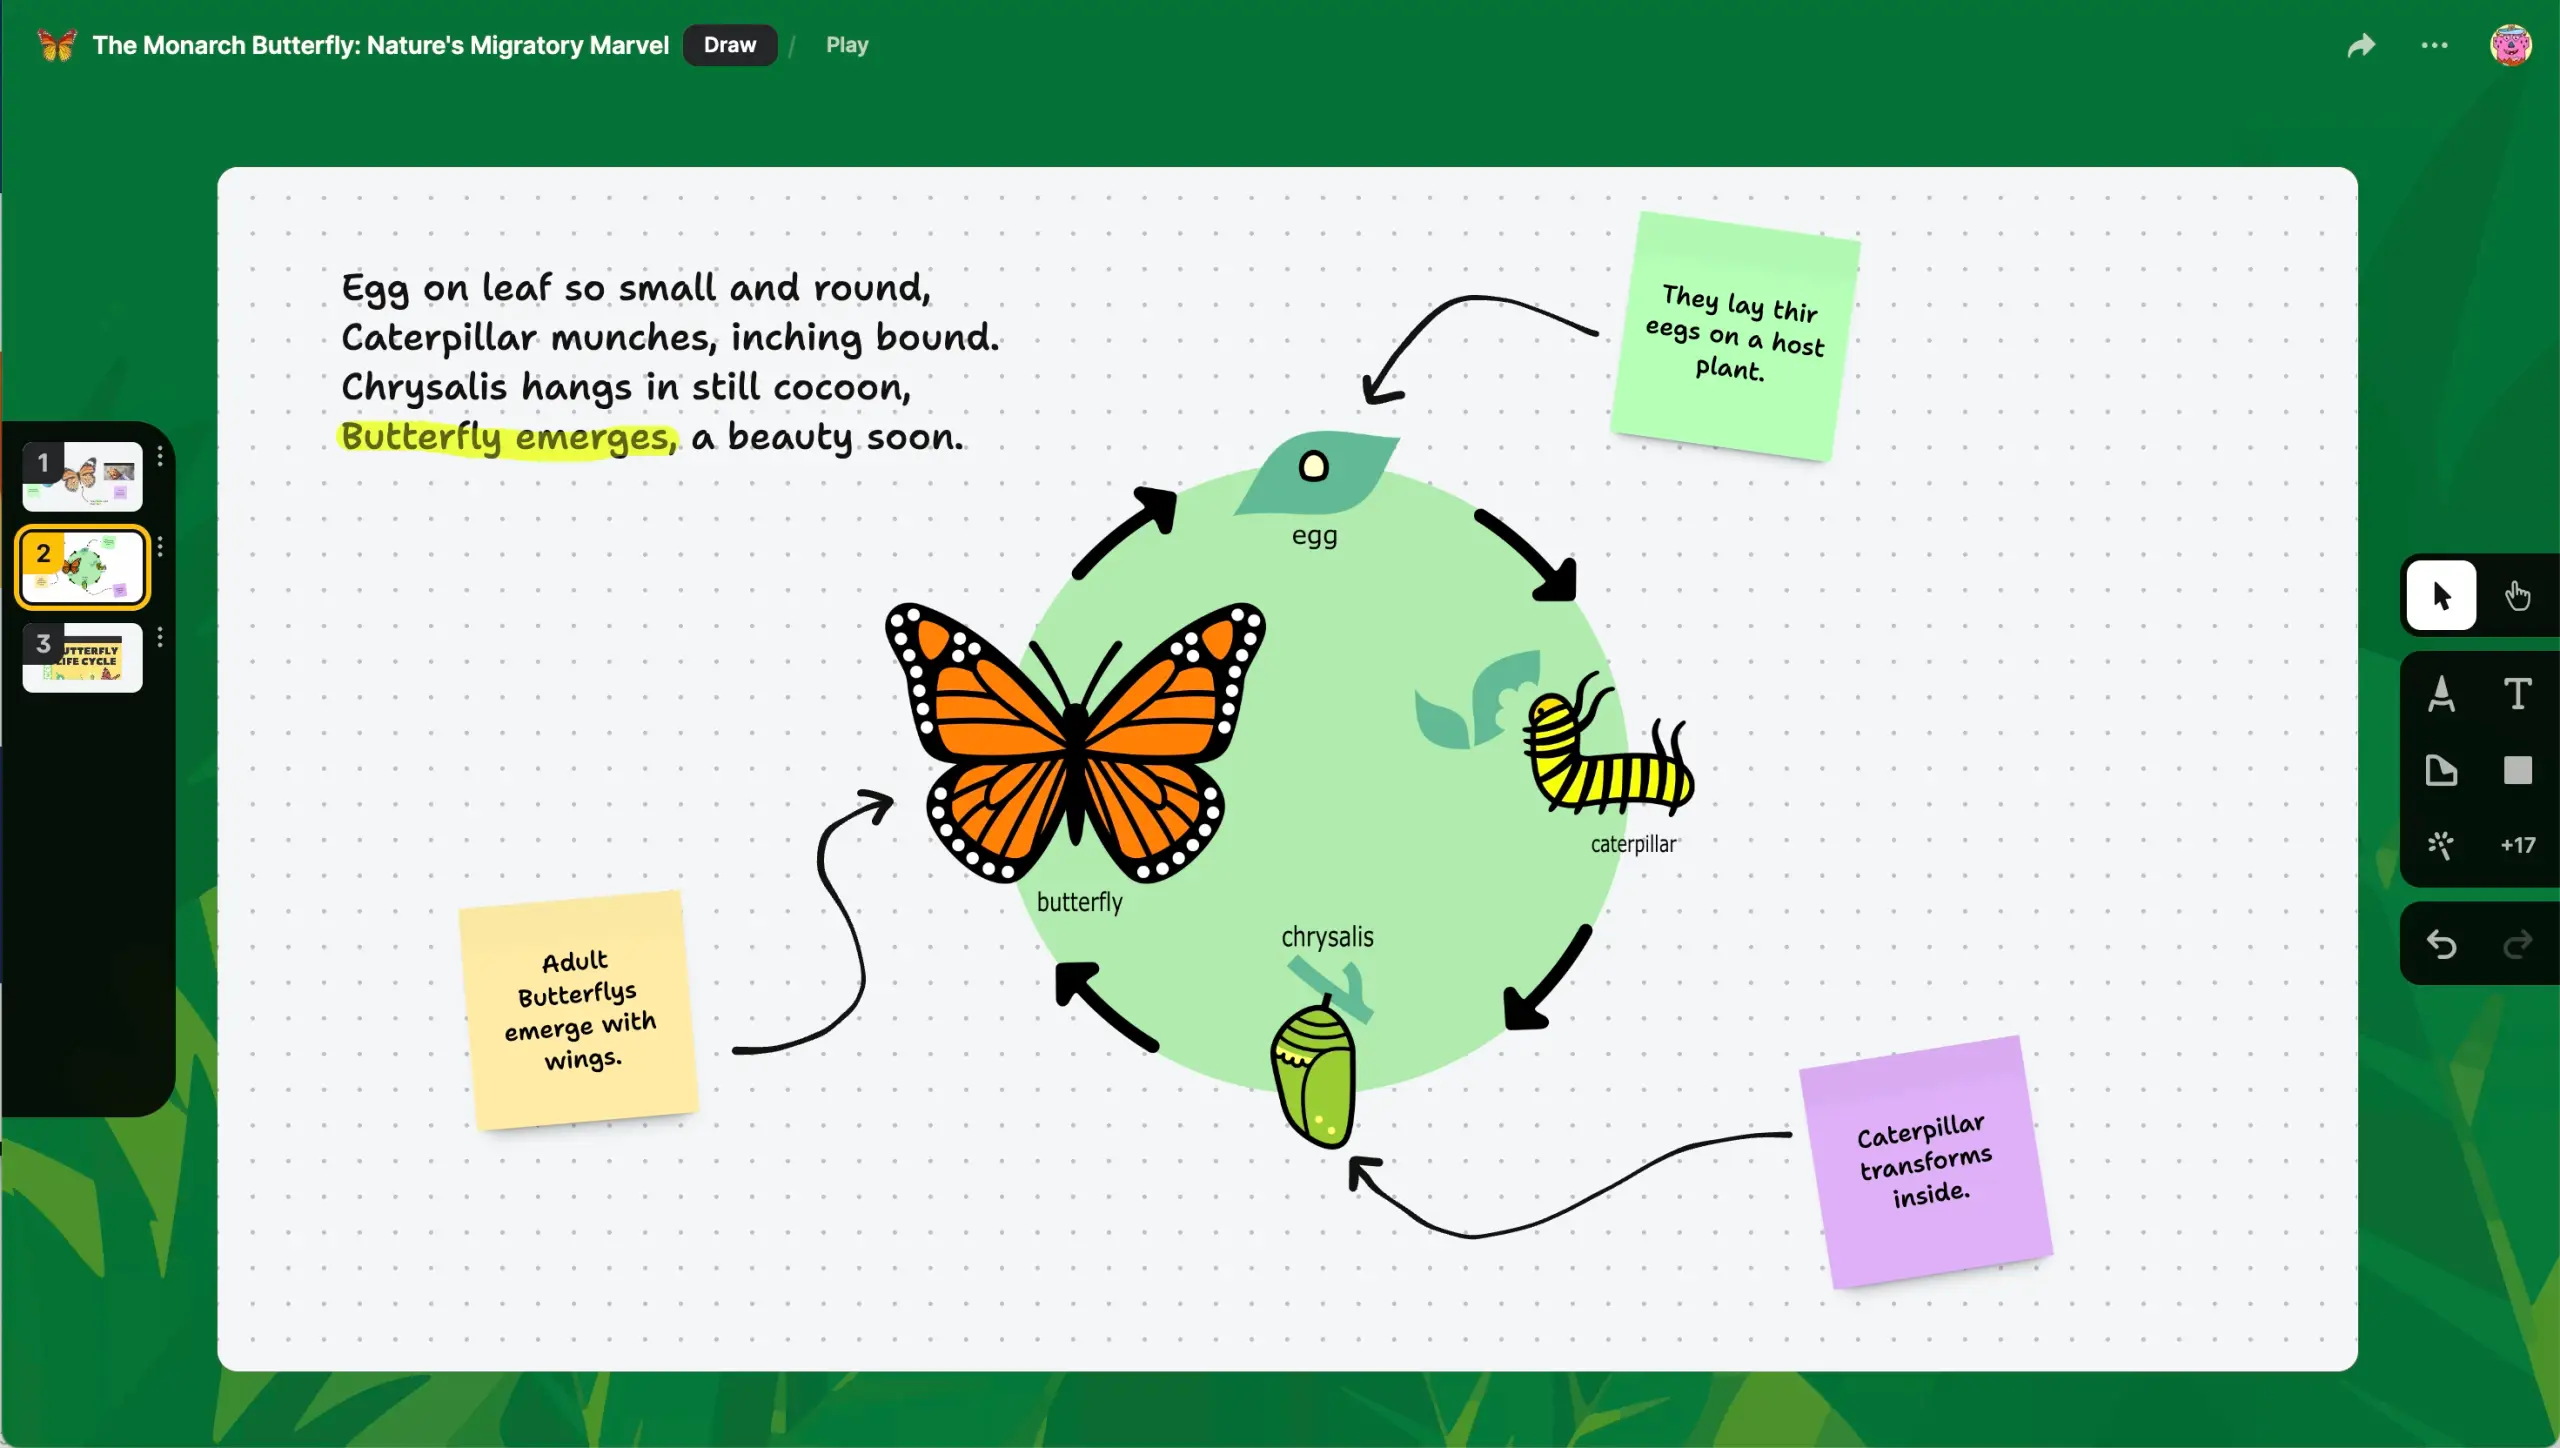The image size is (2560, 1448).
Task: Click the board title text
Action: coord(380,45)
